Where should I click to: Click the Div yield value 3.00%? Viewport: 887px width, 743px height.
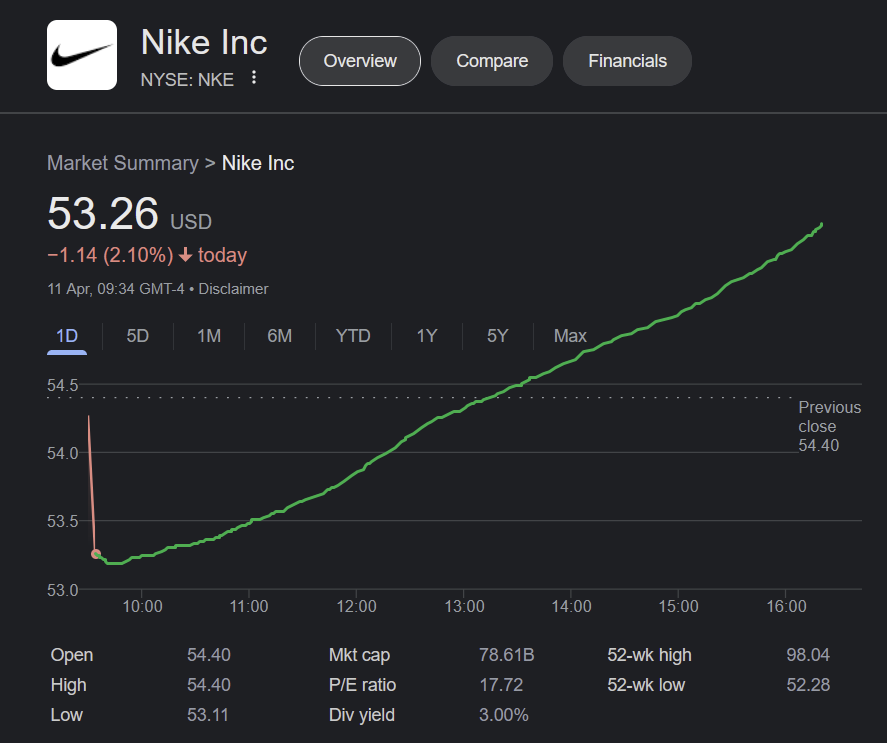(x=503, y=715)
